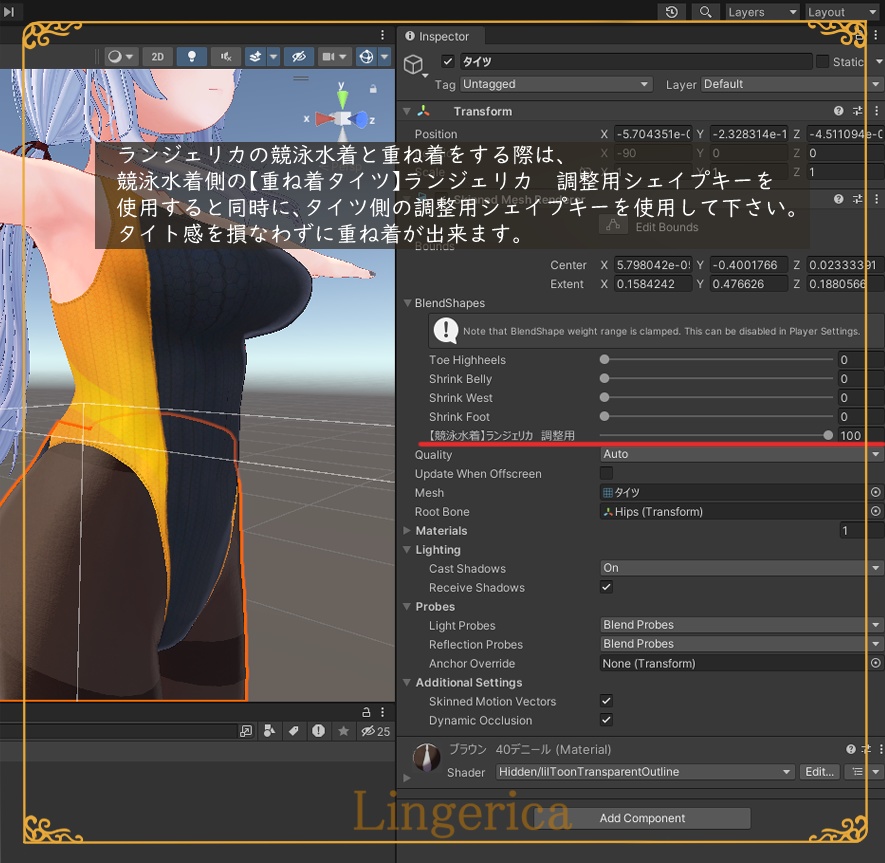Click the blue Z axis cone on scene gizmo
This screenshot has height=863, width=885.
tap(360, 119)
